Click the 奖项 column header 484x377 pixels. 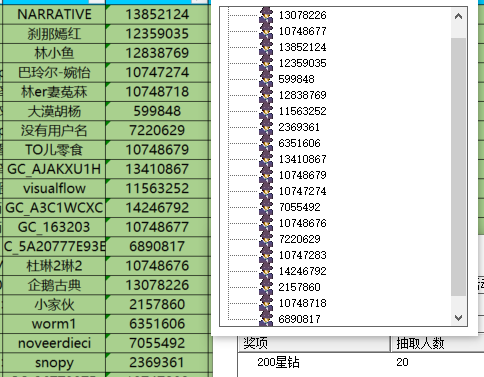314,343
